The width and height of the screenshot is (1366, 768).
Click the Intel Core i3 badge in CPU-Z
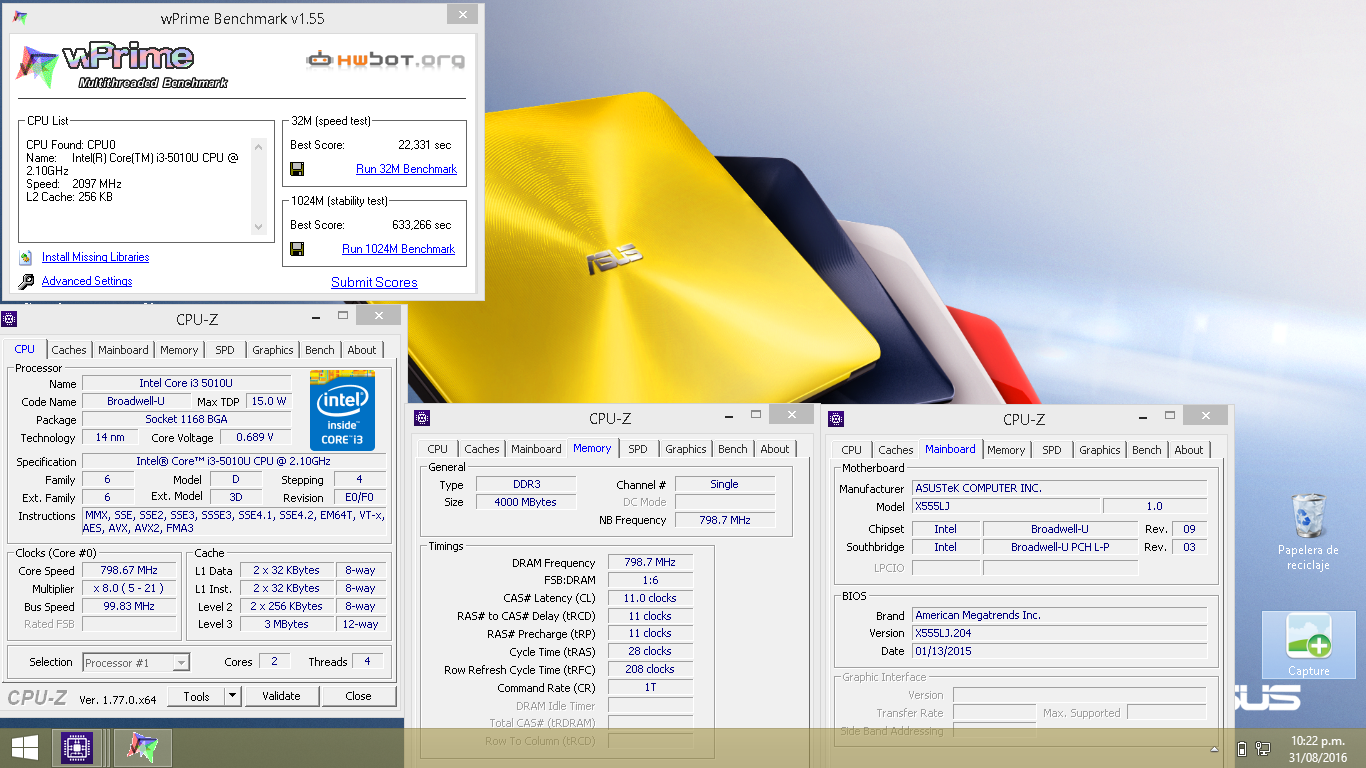pyautogui.click(x=342, y=410)
